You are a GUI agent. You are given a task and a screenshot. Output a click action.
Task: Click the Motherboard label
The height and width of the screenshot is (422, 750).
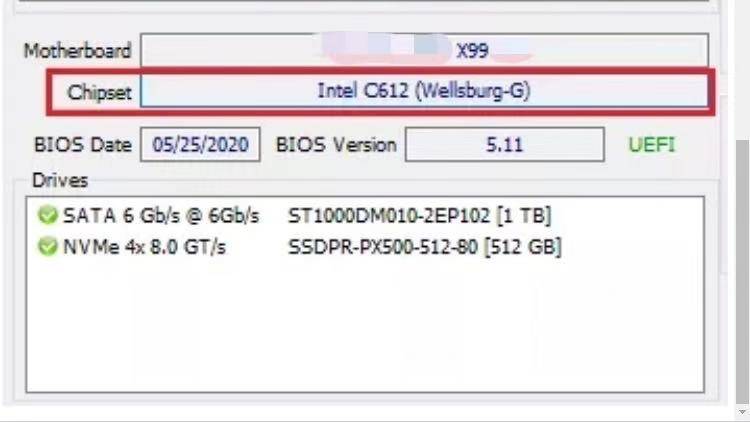pos(77,50)
